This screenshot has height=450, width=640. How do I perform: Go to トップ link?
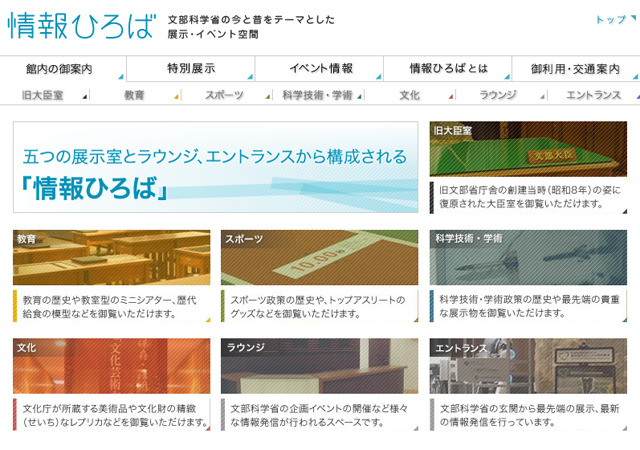coord(611,19)
